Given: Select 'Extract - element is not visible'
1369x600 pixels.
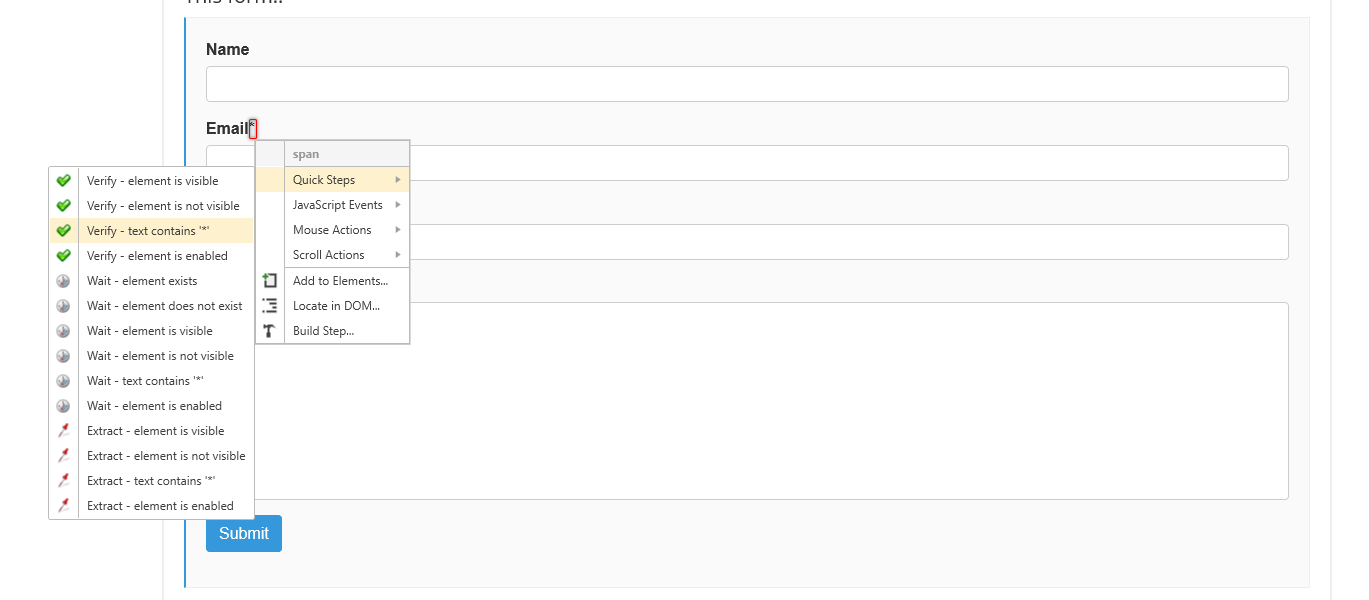Looking at the screenshot, I should pyautogui.click(x=166, y=456).
